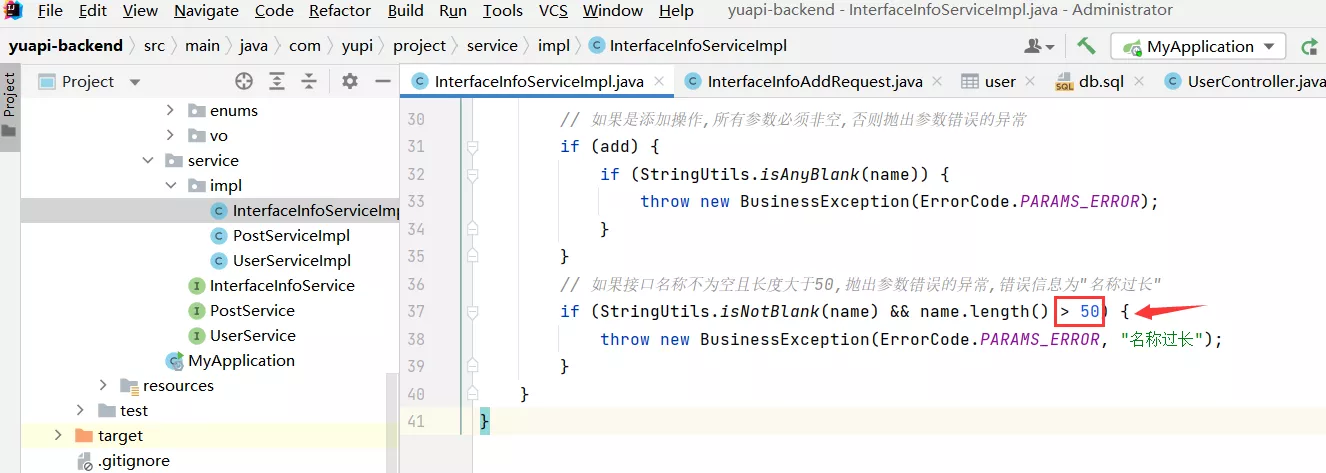Expand the test folder
The image size is (1326, 473).
coord(81,410)
